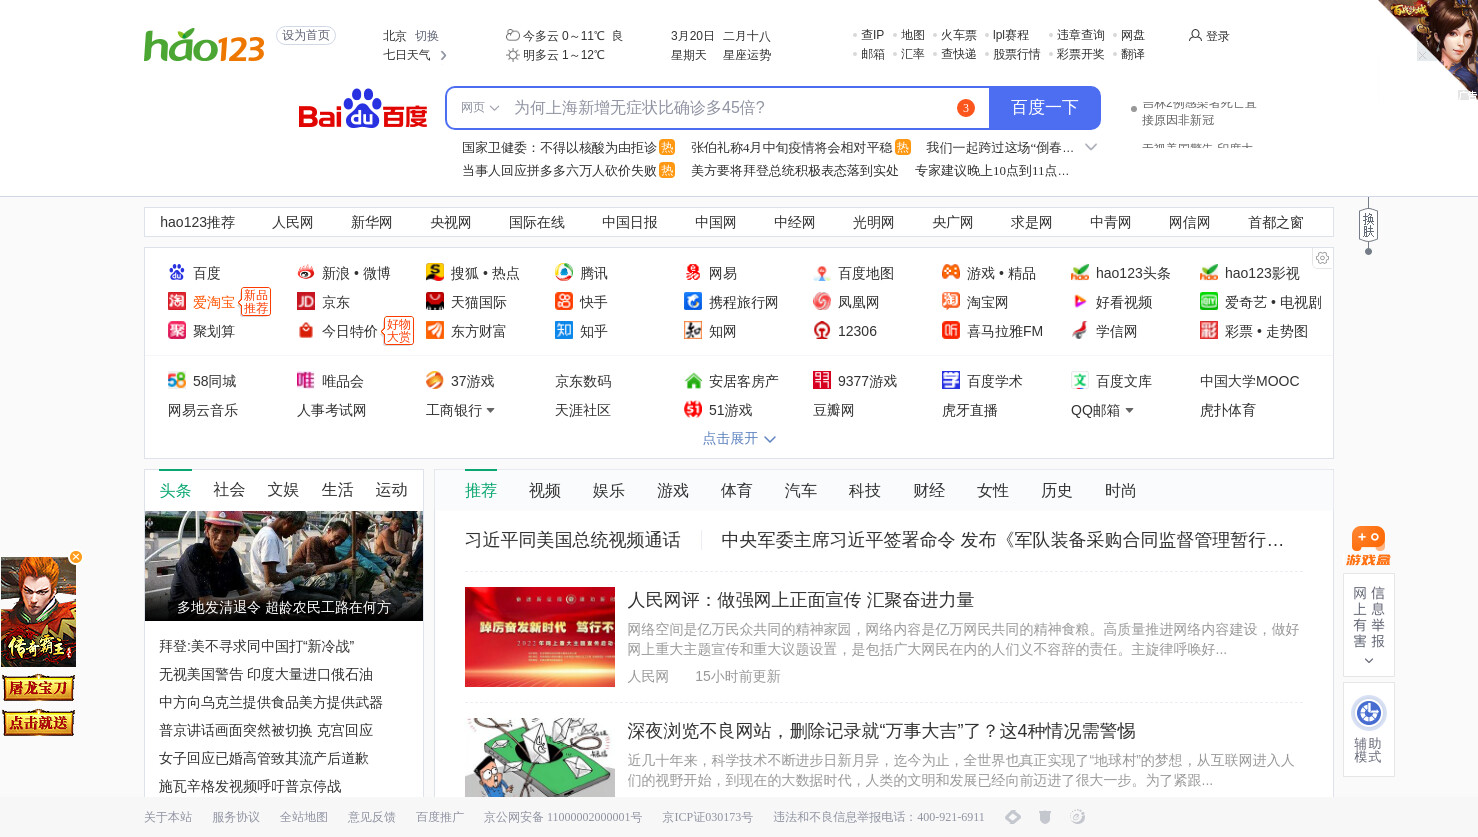Screen dimensions: 1478x837
Task: Click 设为首页 button
Action: 306,35
